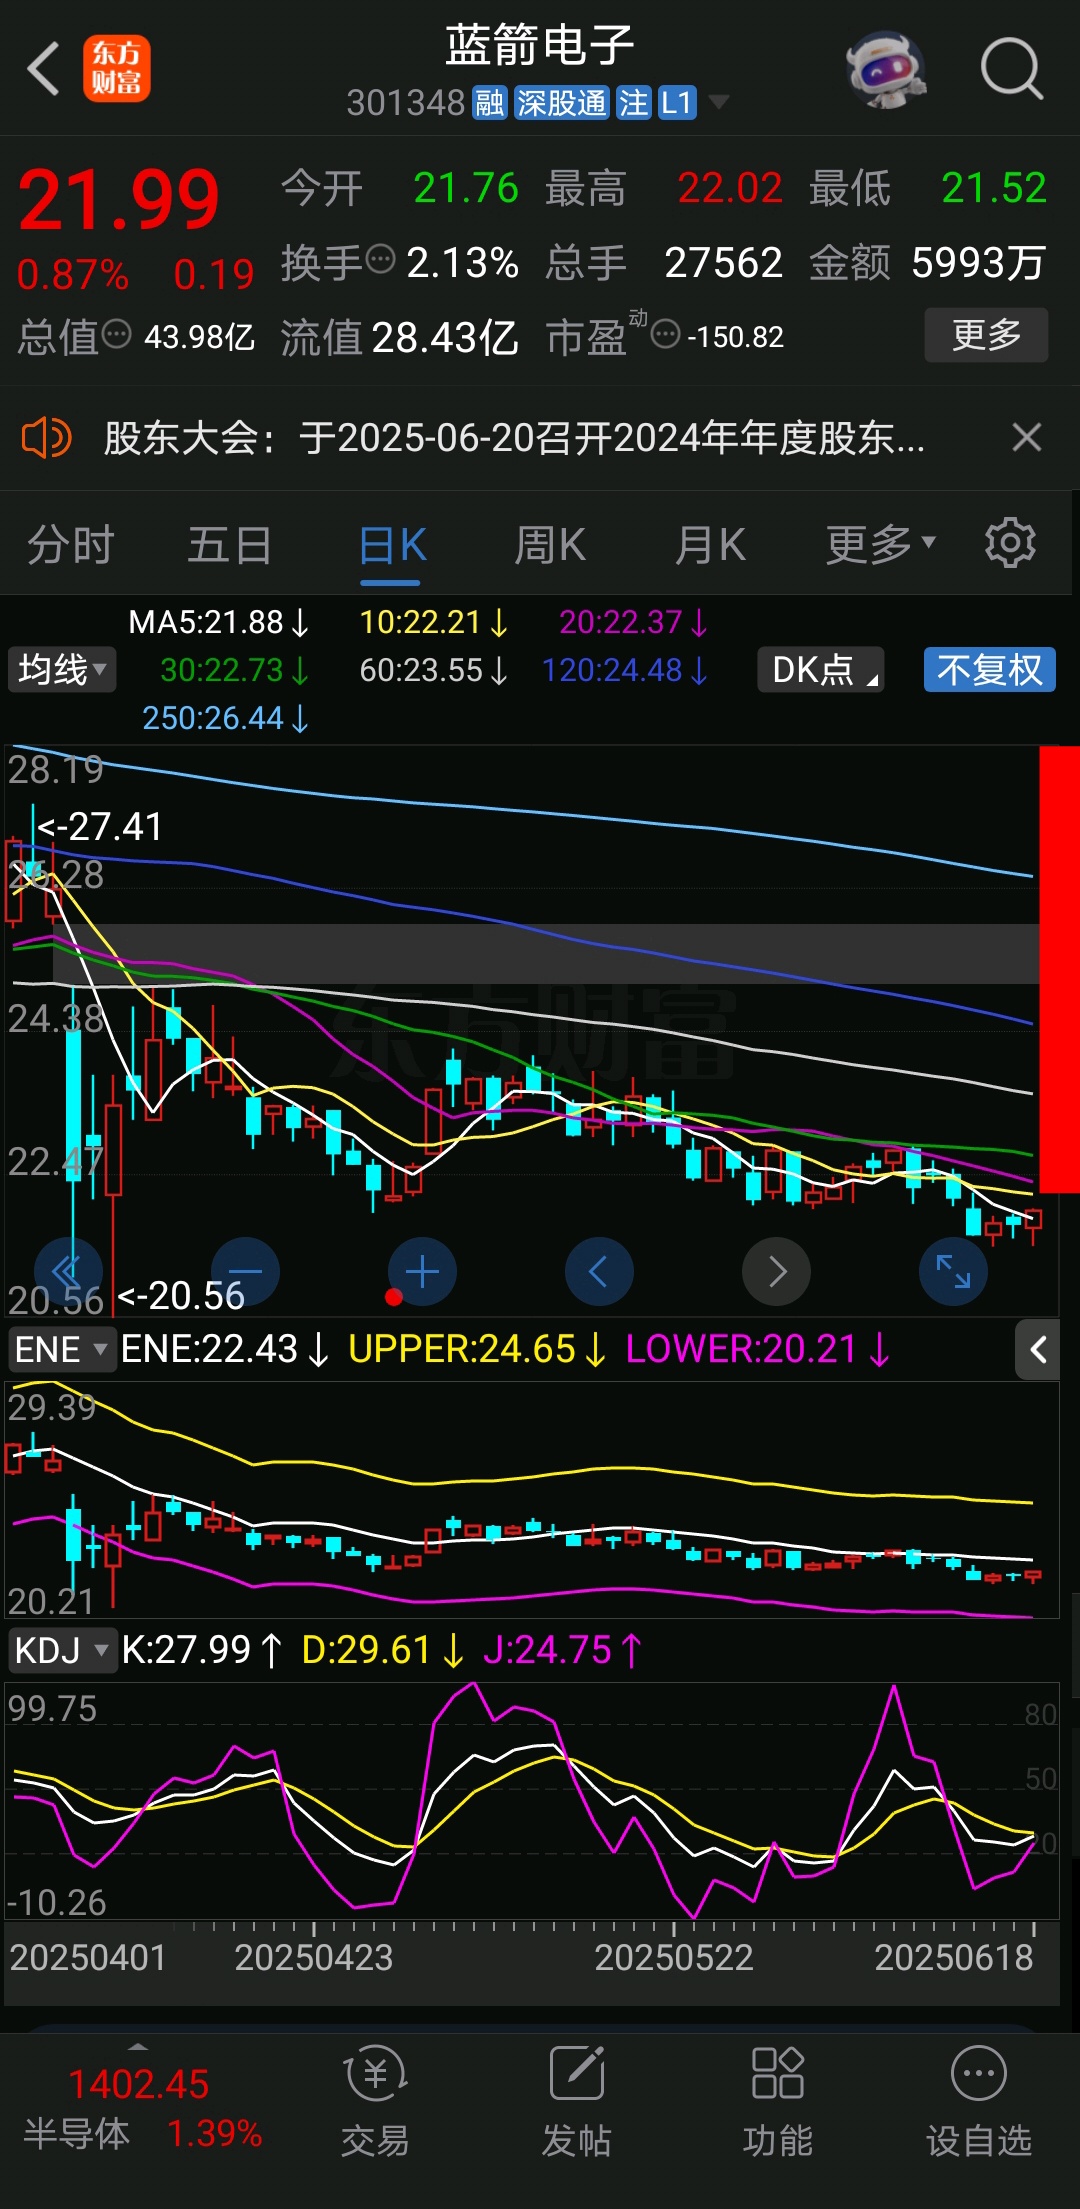Open stock search magnifier

(1011, 69)
